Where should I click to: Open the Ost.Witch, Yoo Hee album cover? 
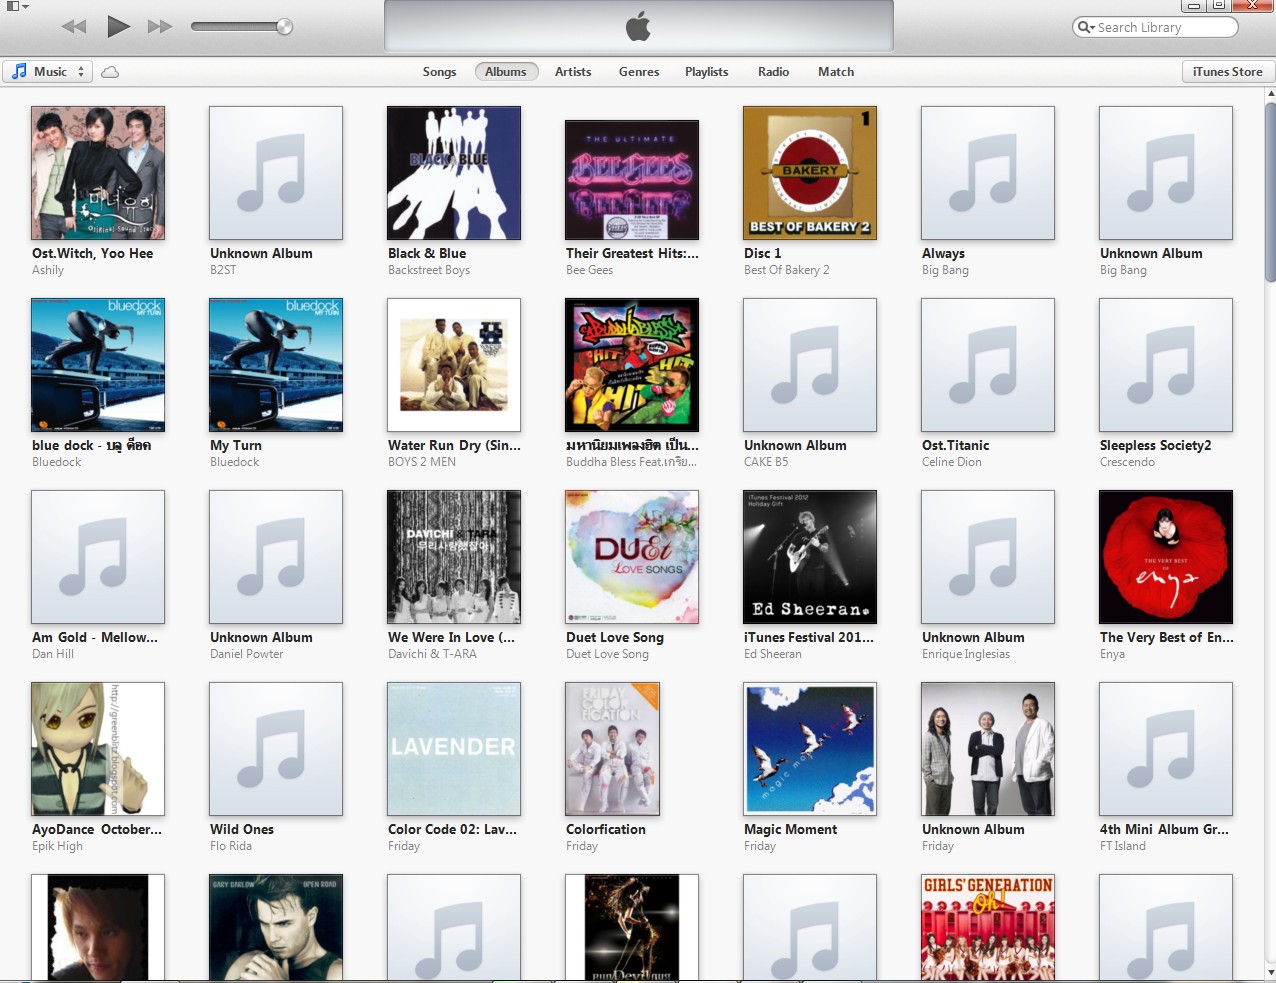pyautogui.click(x=98, y=173)
